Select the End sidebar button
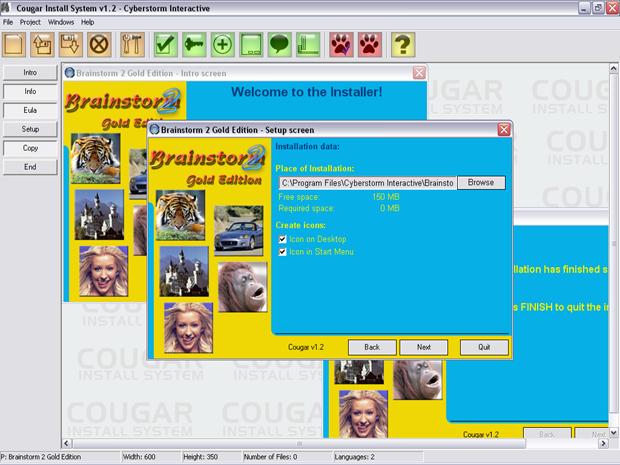Screen dimensions: 620x465 click(30, 167)
